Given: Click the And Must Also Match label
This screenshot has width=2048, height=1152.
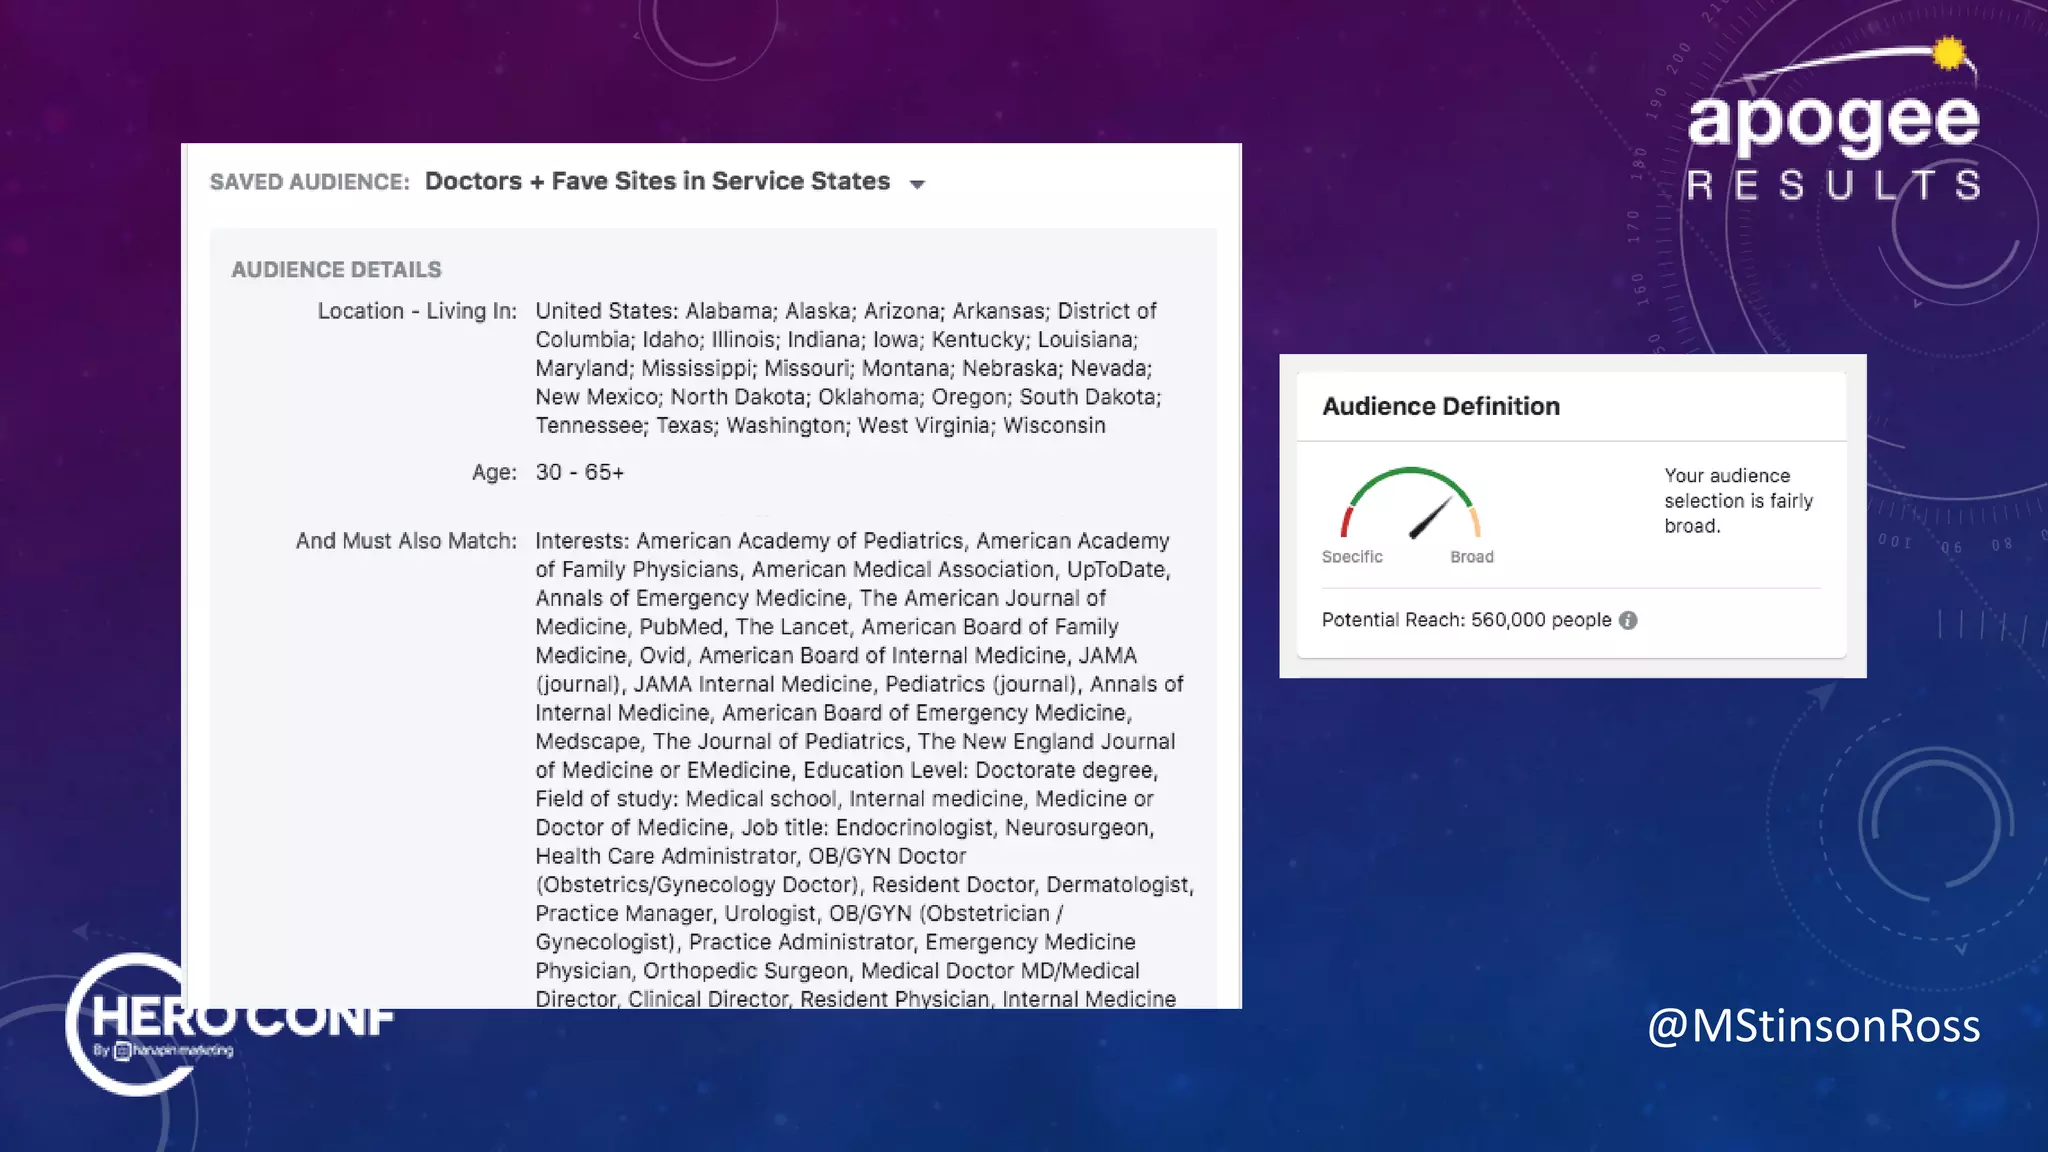Looking at the screenshot, I should click(406, 541).
